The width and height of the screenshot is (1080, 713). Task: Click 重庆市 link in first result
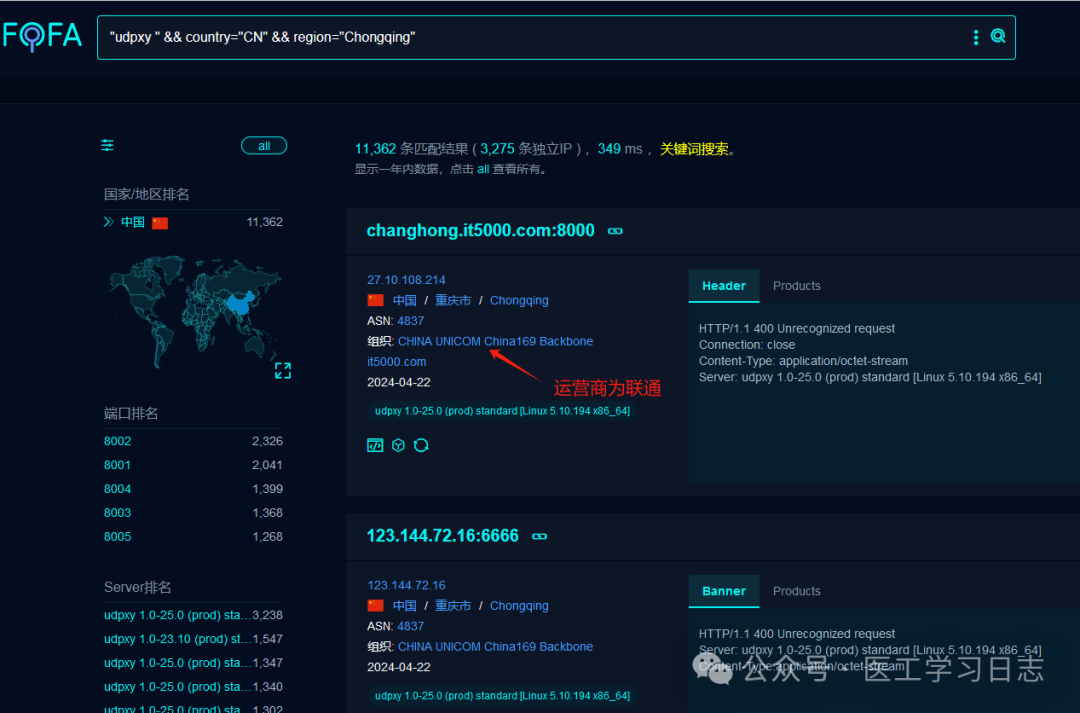pyautogui.click(x=453, y=300)
